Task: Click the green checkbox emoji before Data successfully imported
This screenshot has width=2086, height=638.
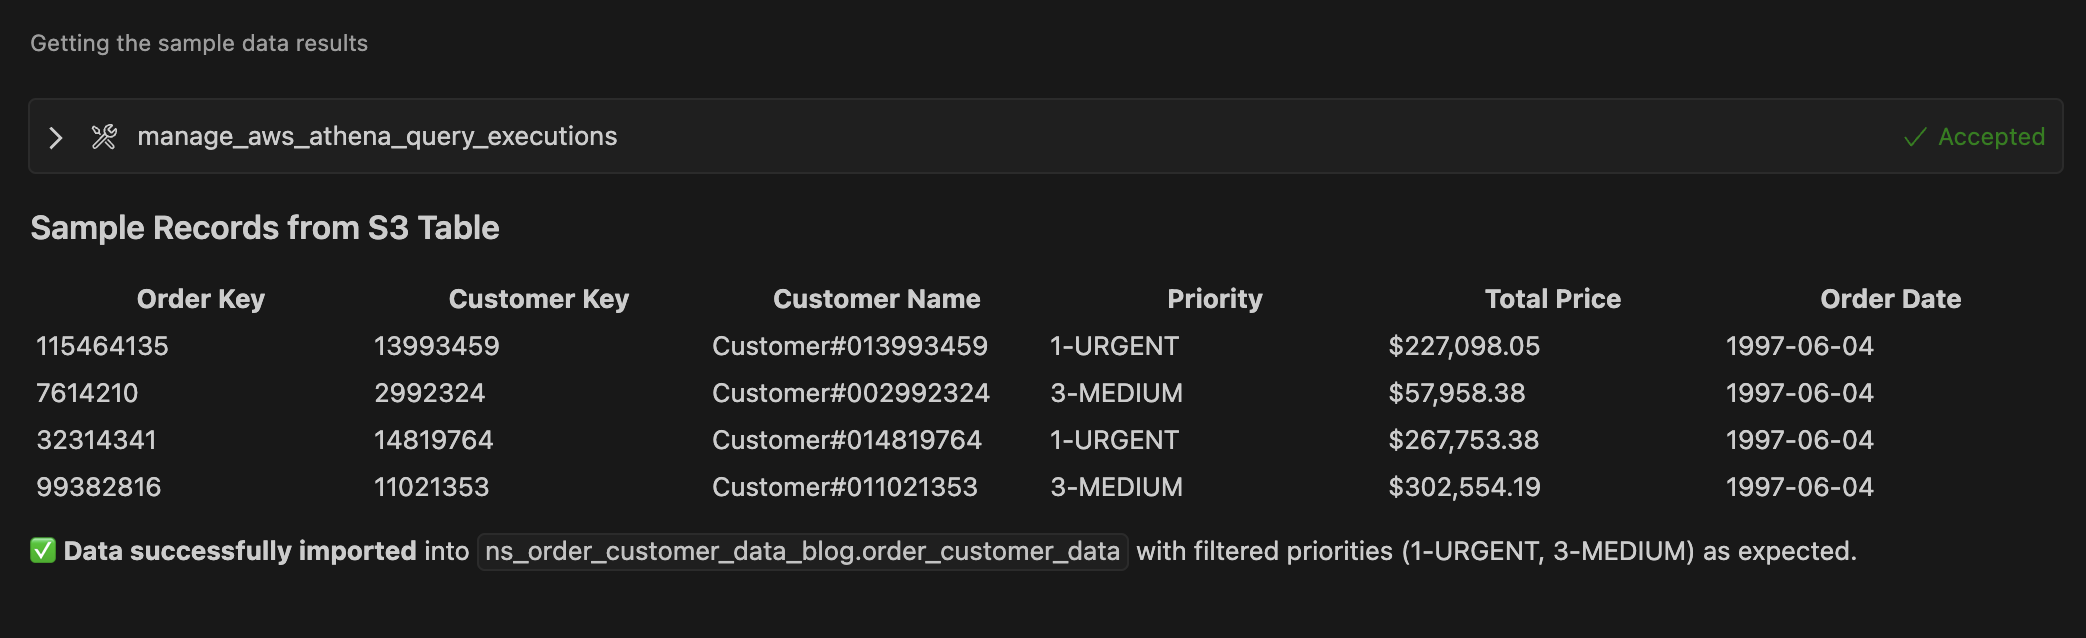Action: (x=43, y=551)
